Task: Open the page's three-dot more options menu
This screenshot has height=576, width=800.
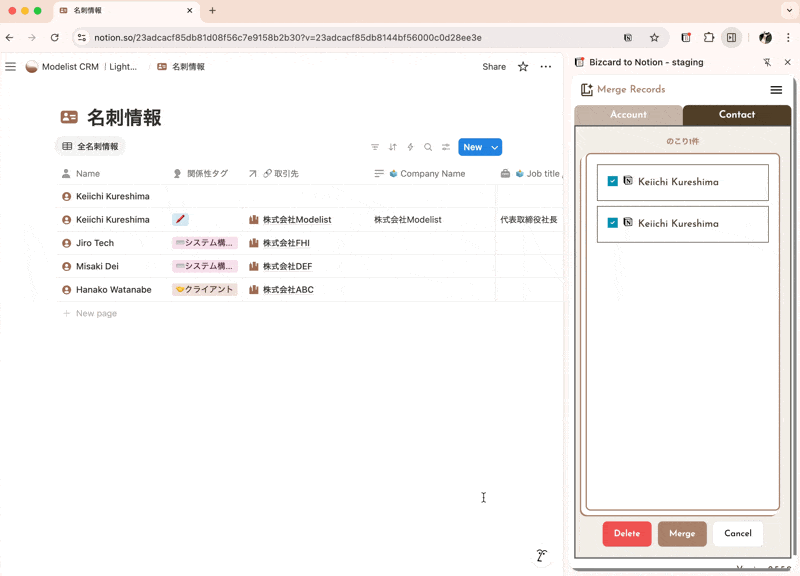Action: (x=546, y=67)
